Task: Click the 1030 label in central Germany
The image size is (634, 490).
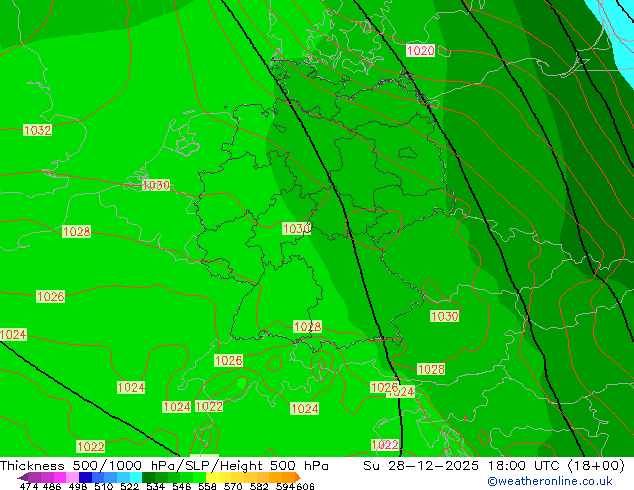Action: 296,228
